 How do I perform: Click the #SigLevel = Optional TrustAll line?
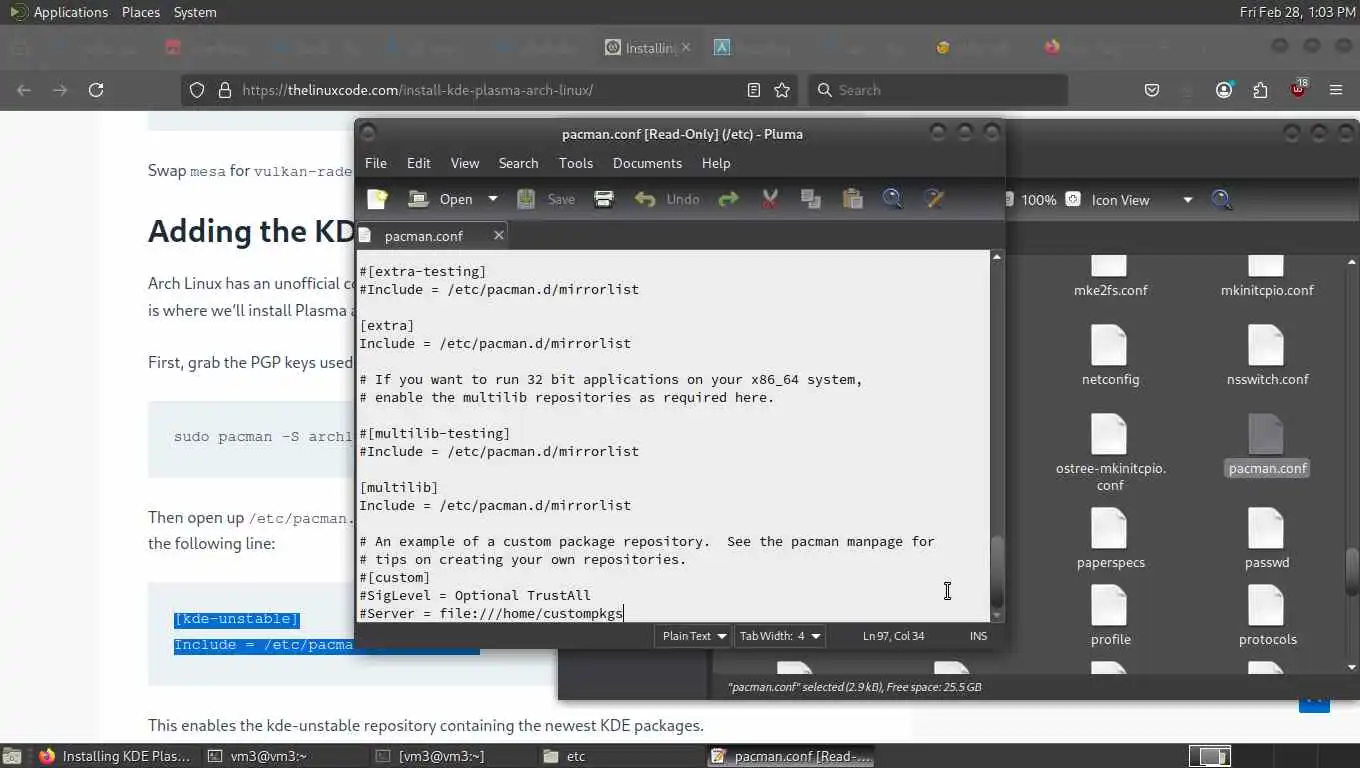475,596
